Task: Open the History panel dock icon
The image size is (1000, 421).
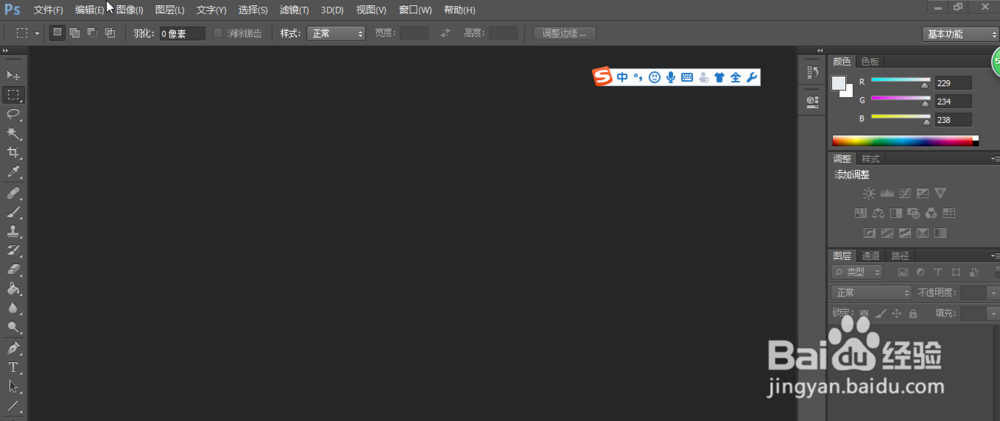Action: (x=812, y=72)
